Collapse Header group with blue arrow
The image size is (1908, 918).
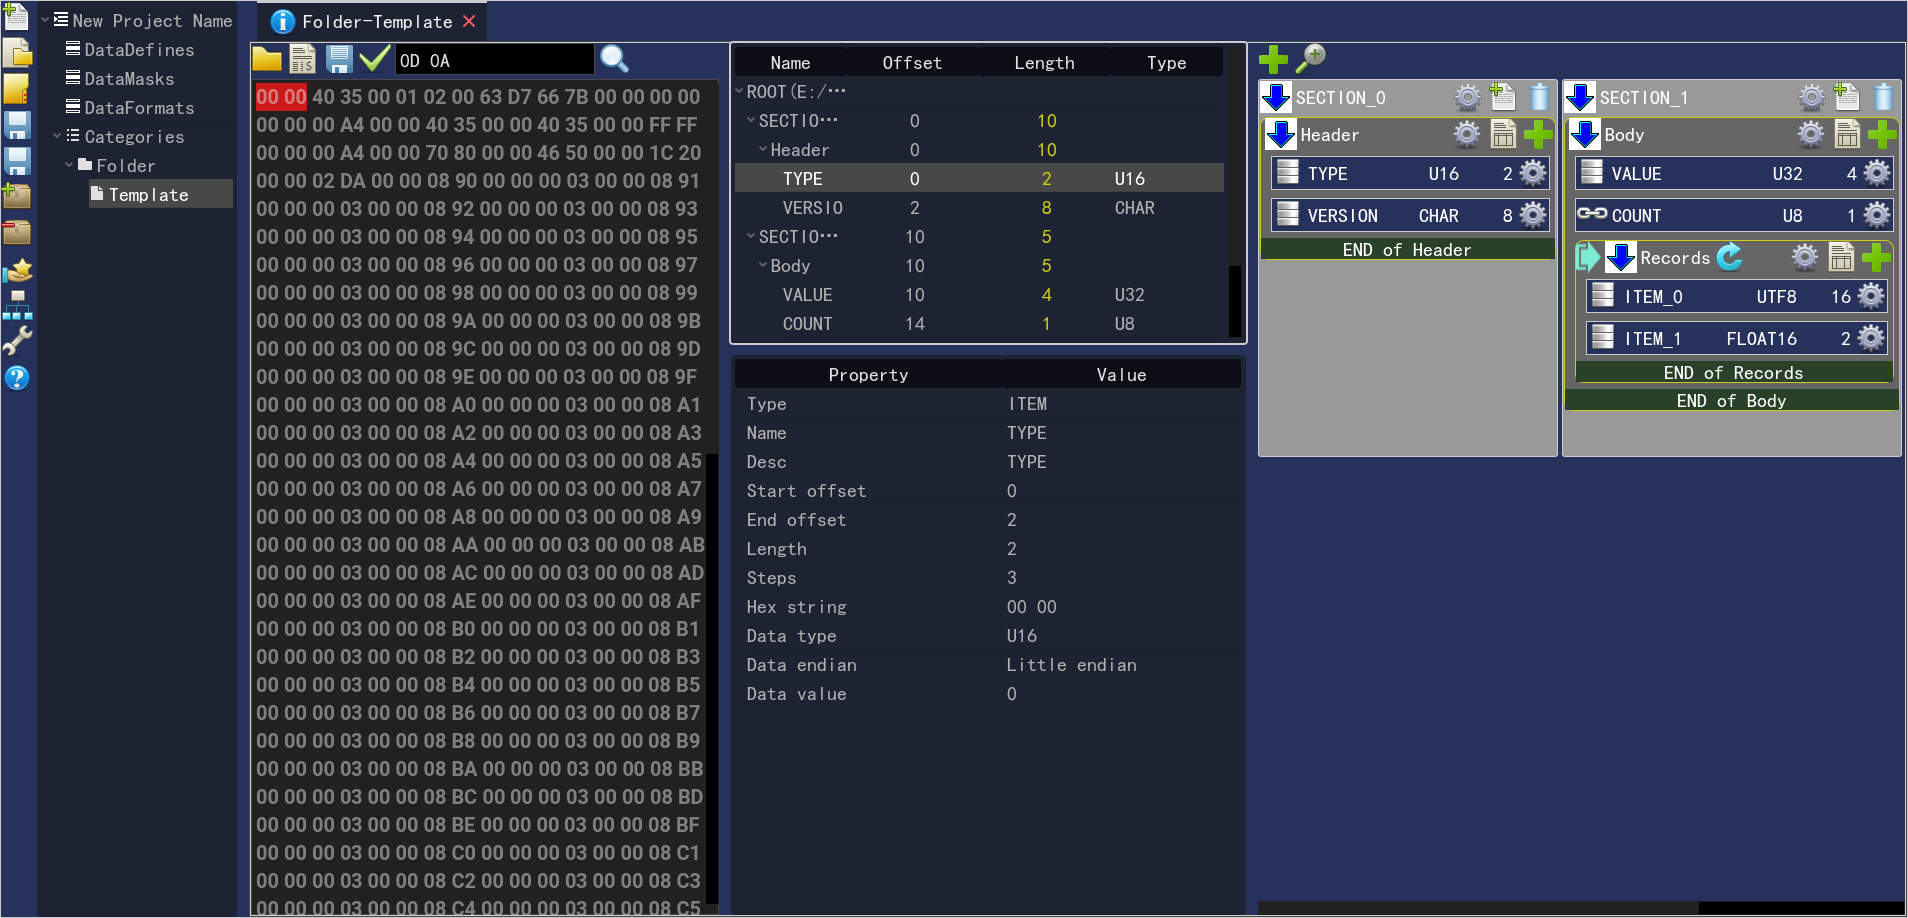click(x=1281, y=134)
